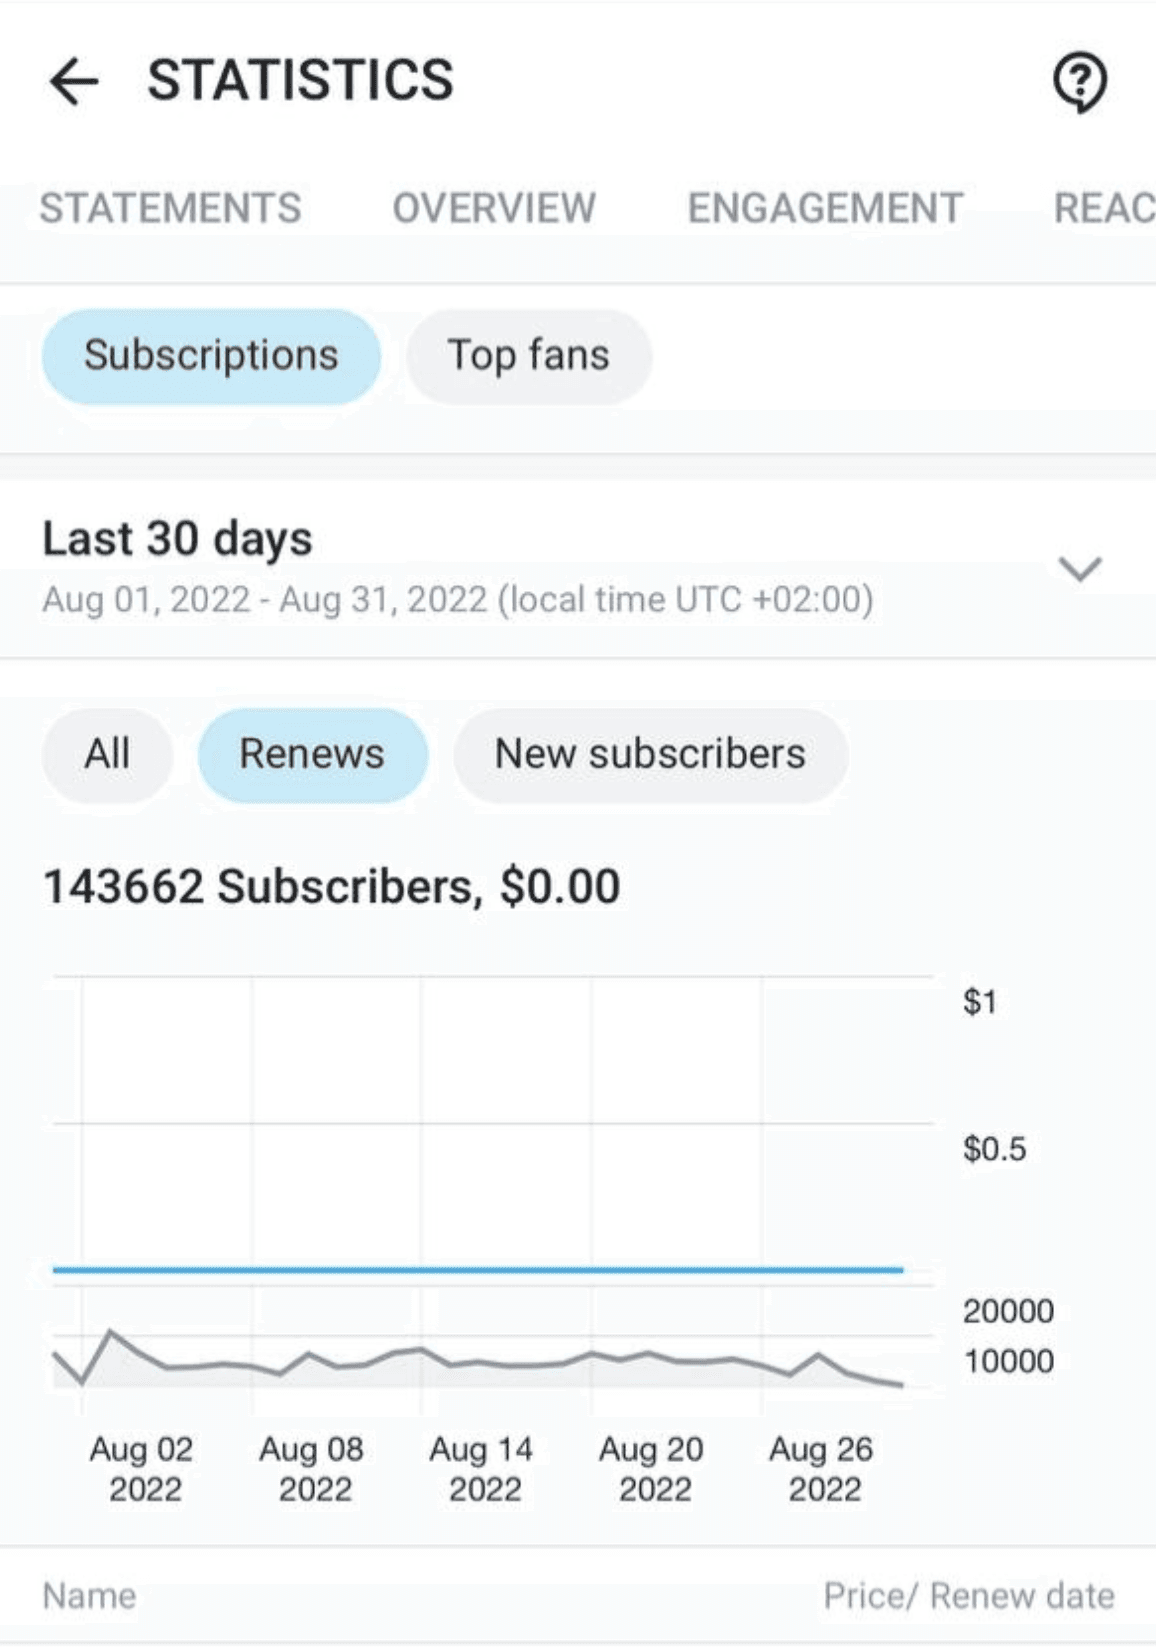The image size is (1156, 1647).
Task: Switch to the Statements tab
Action: coord(170,208)
